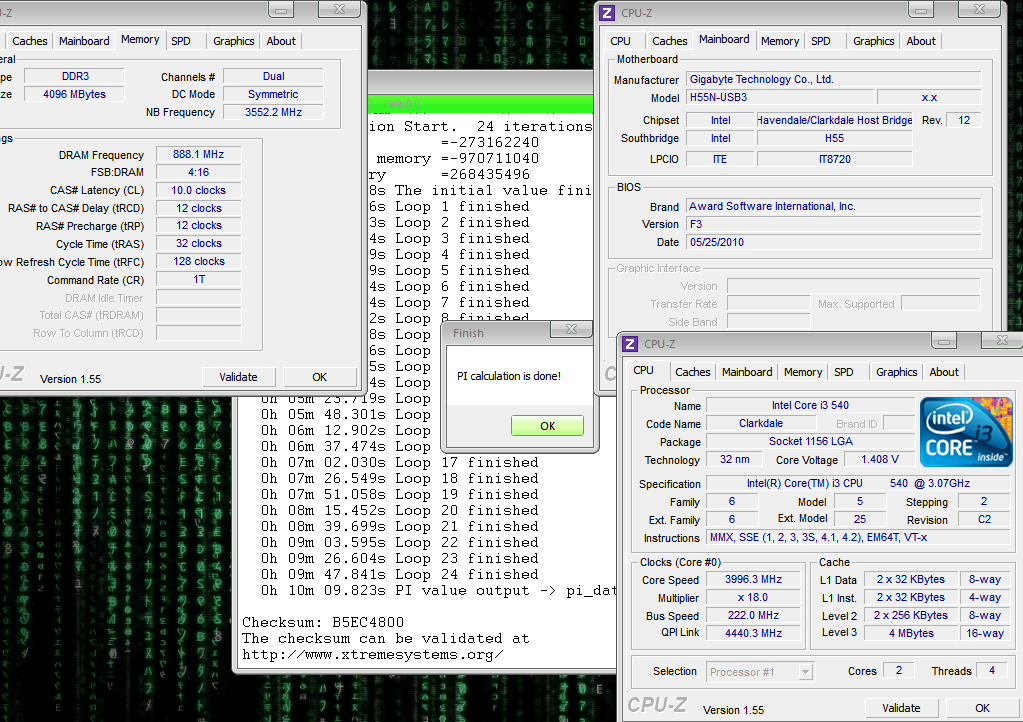Viewport: 1023px width, 722px height.
Task: Click the Help menu in Super PI window
Action: (x=402, y=104)
